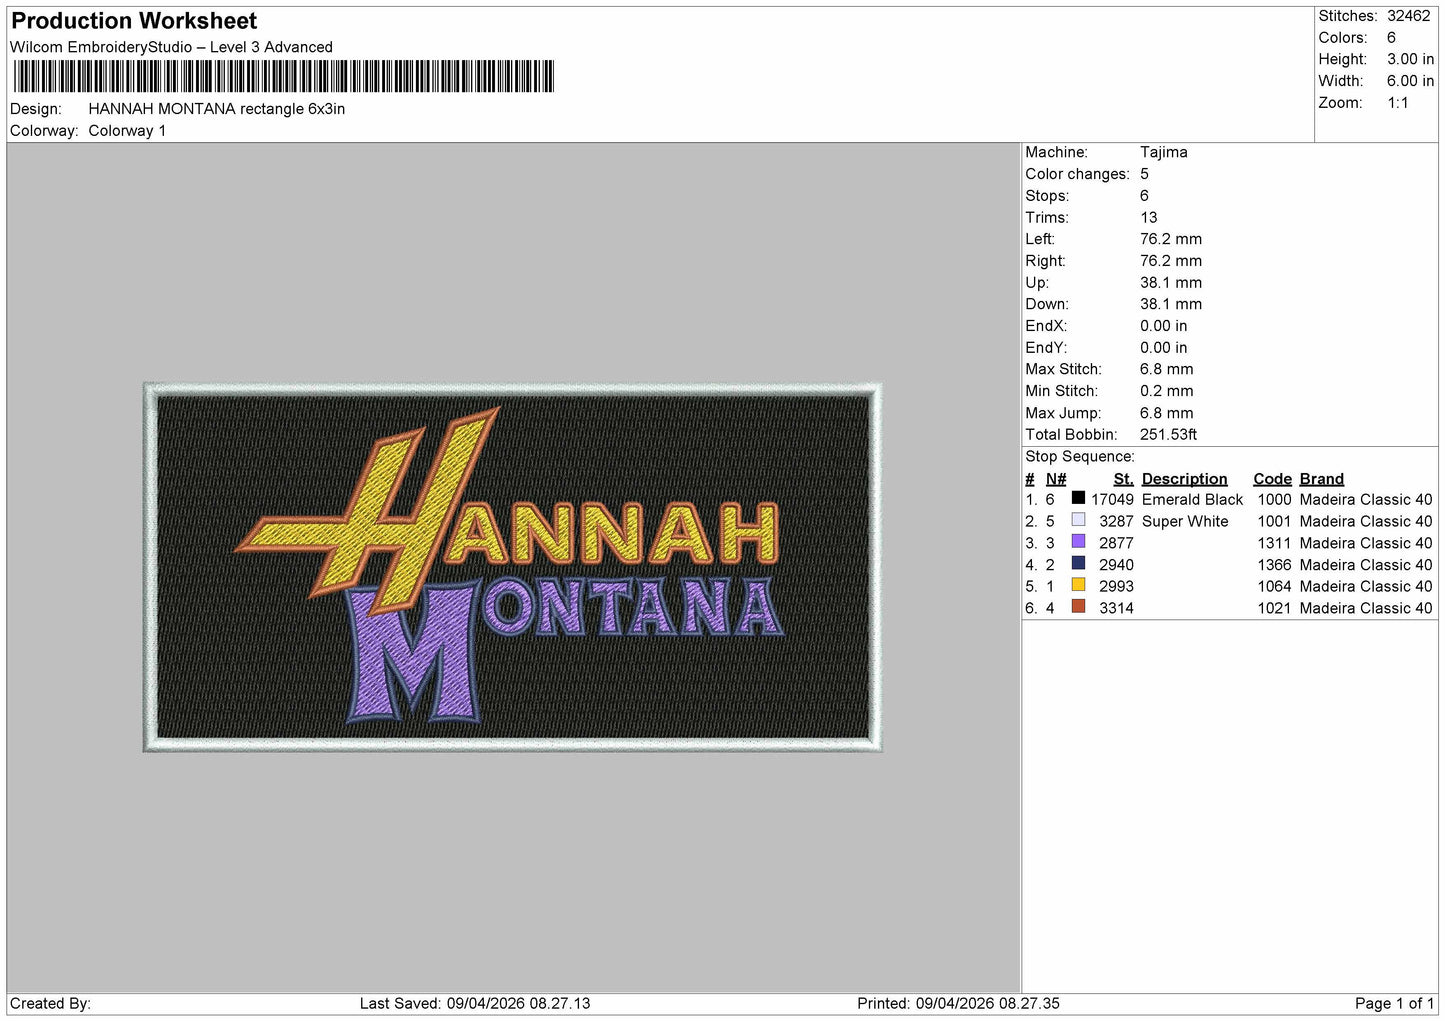Image resolution: width=1445 pixels, height=1021 pixels.
Task: Click stitch count 2993 in row 5
Action: 1116,586
